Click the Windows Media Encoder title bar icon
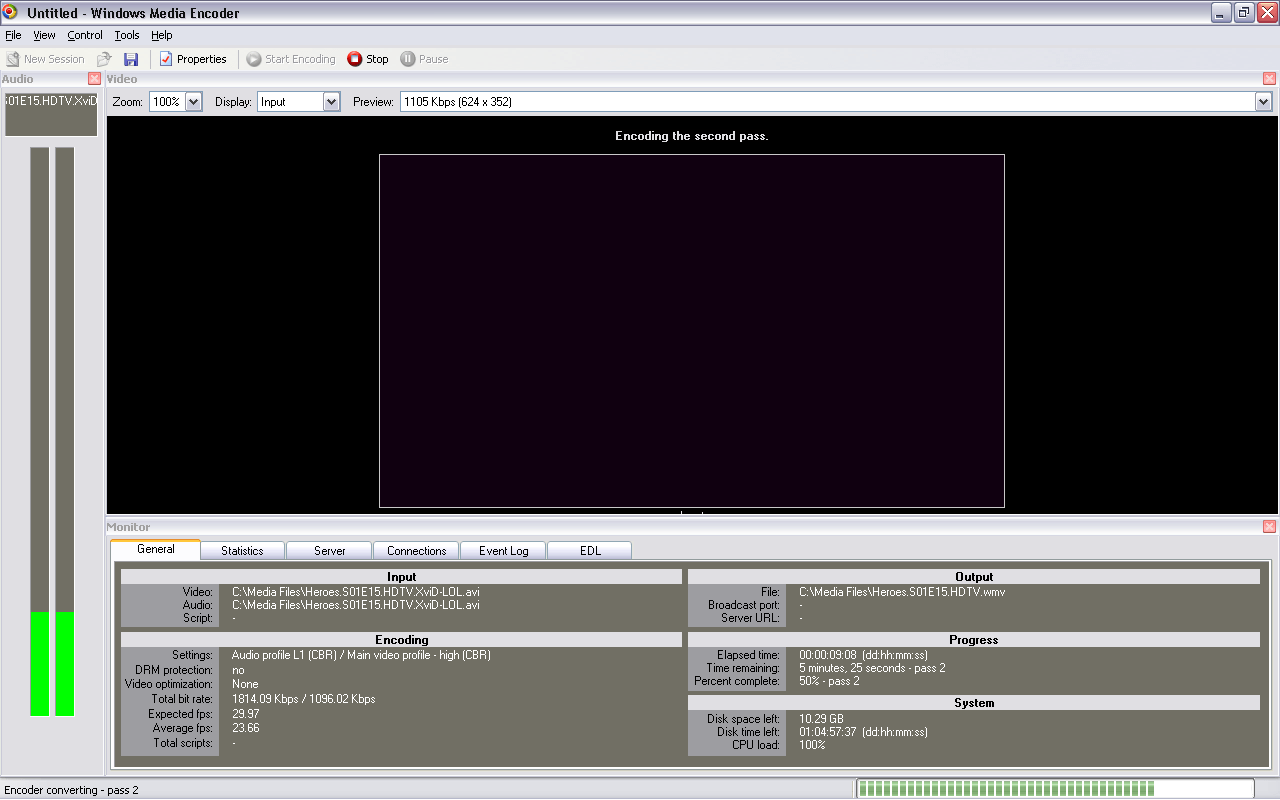 click(9, 13)
